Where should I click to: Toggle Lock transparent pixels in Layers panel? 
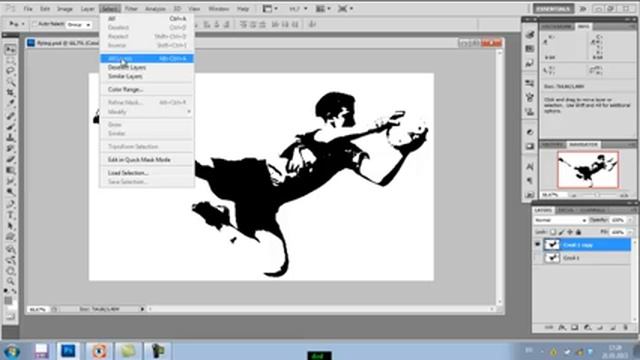click(x=553, y=232)
